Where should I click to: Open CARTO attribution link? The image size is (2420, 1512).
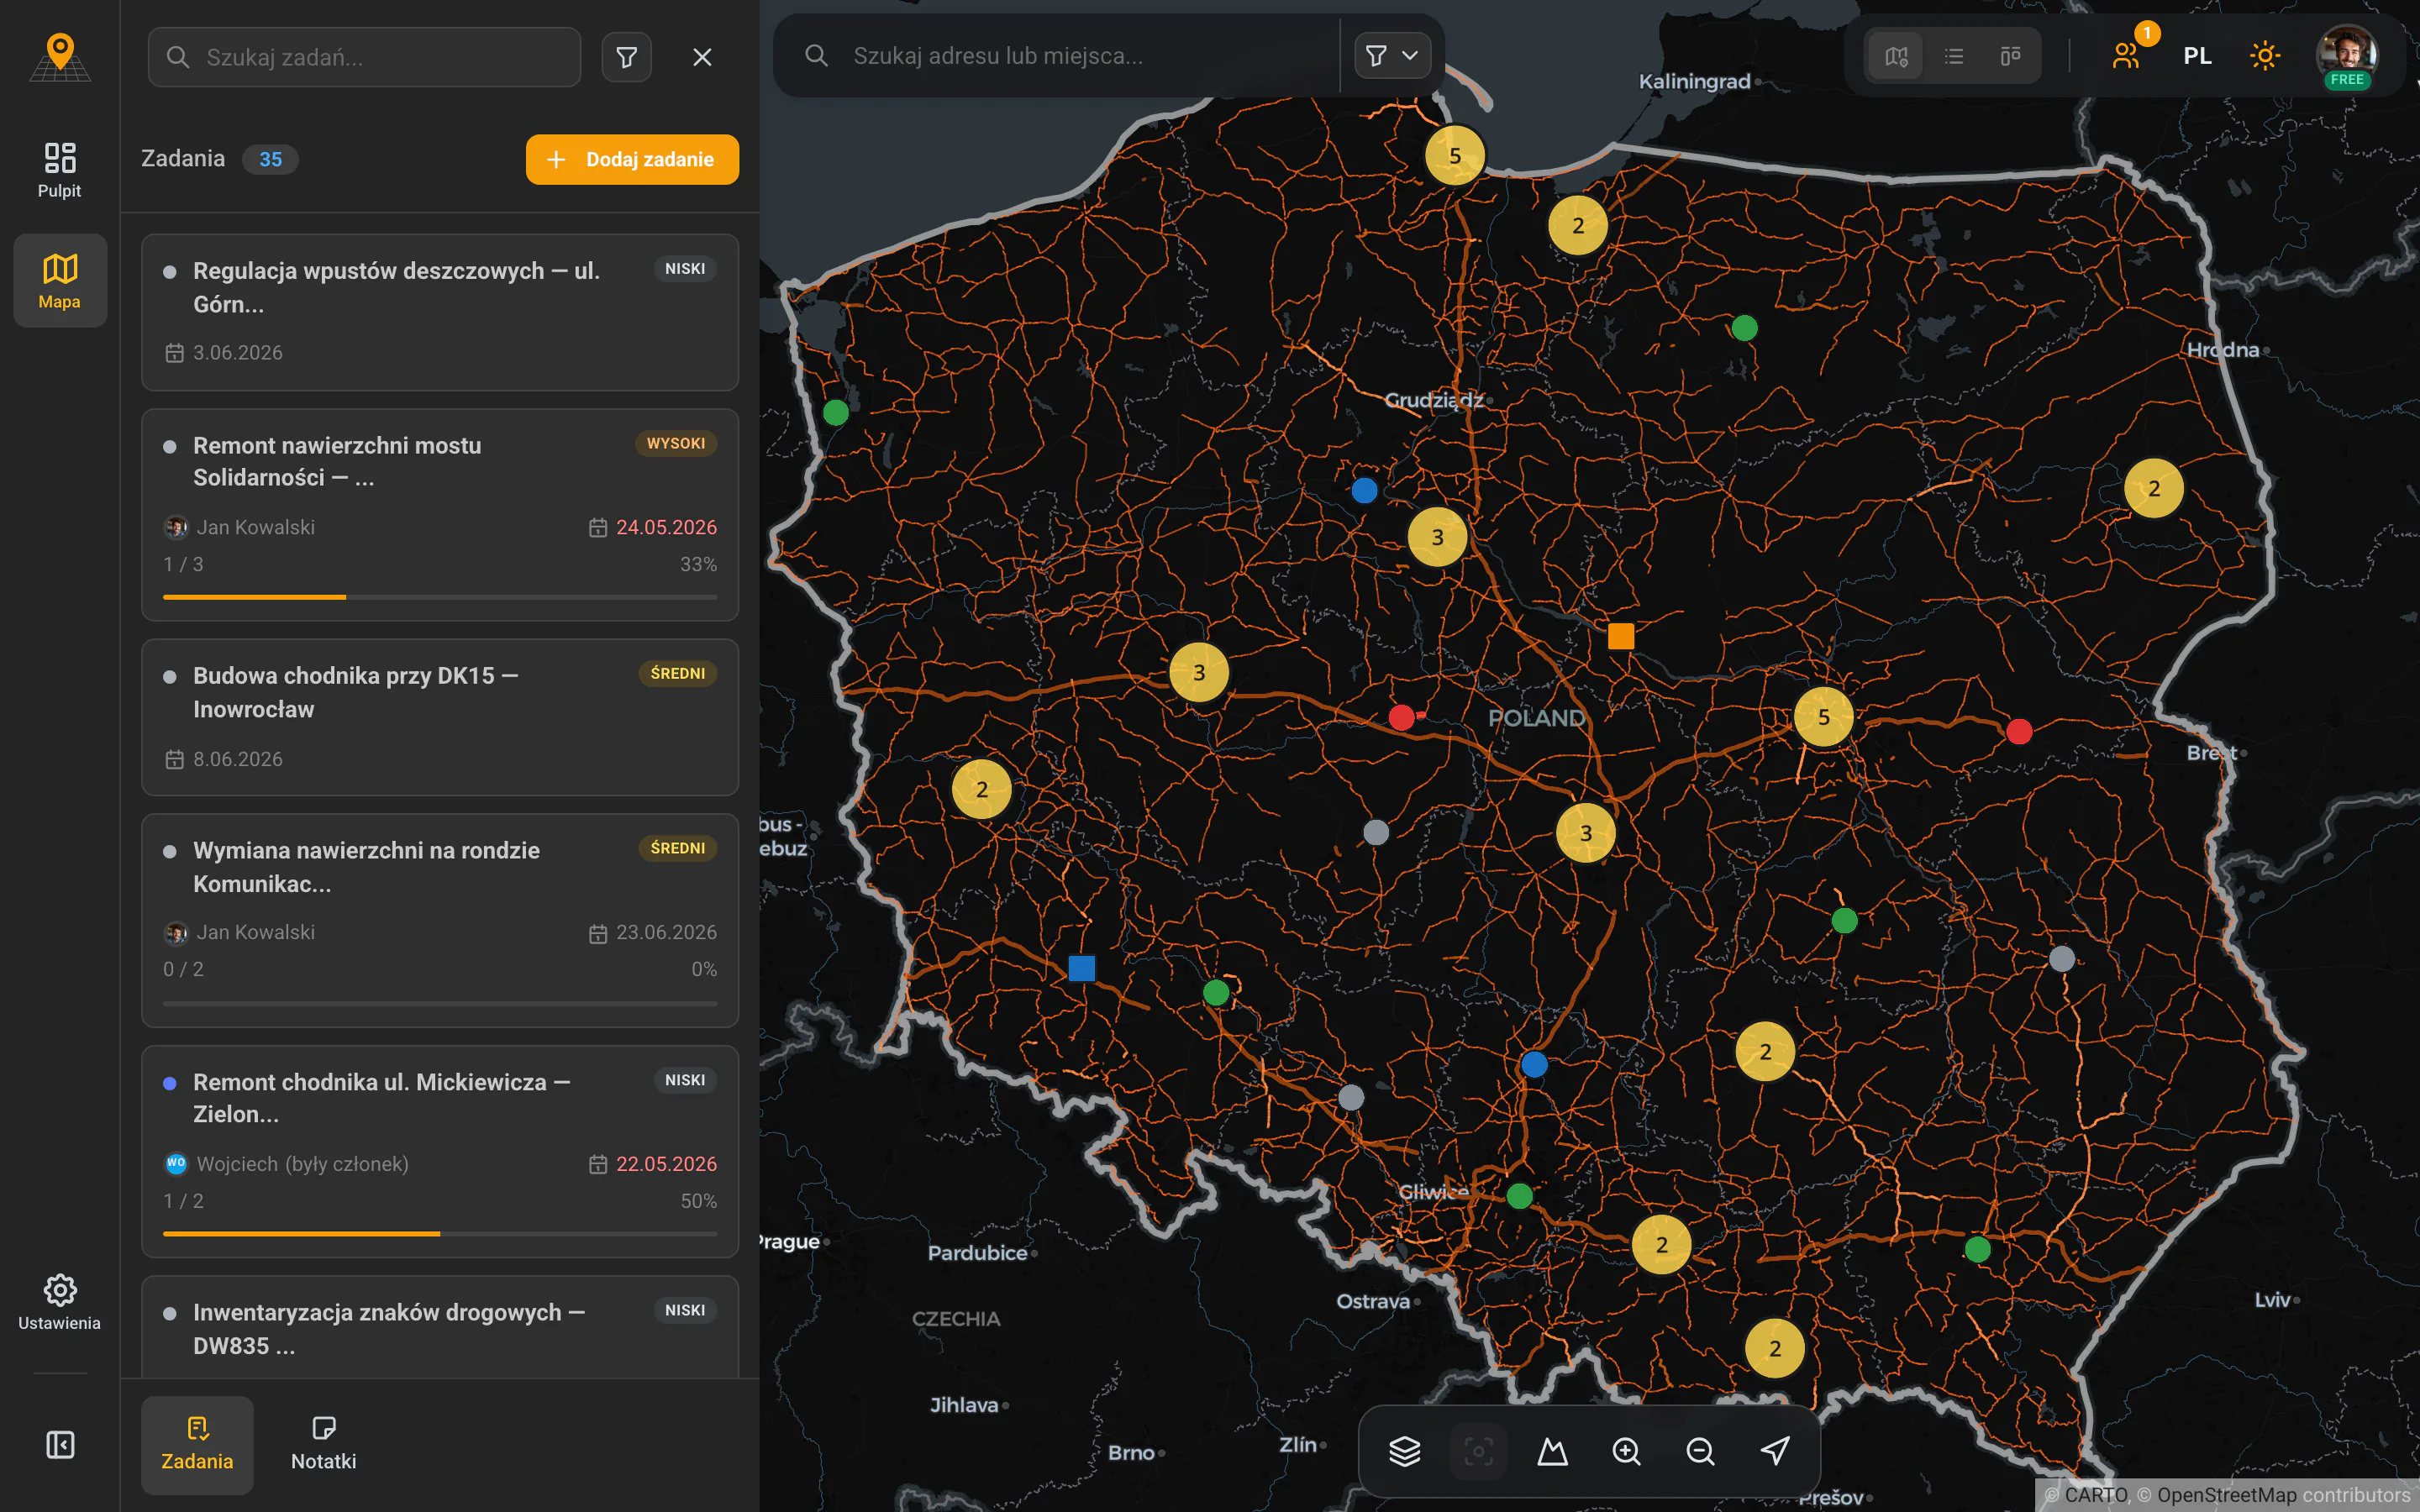click(x=2096, y=1495)
